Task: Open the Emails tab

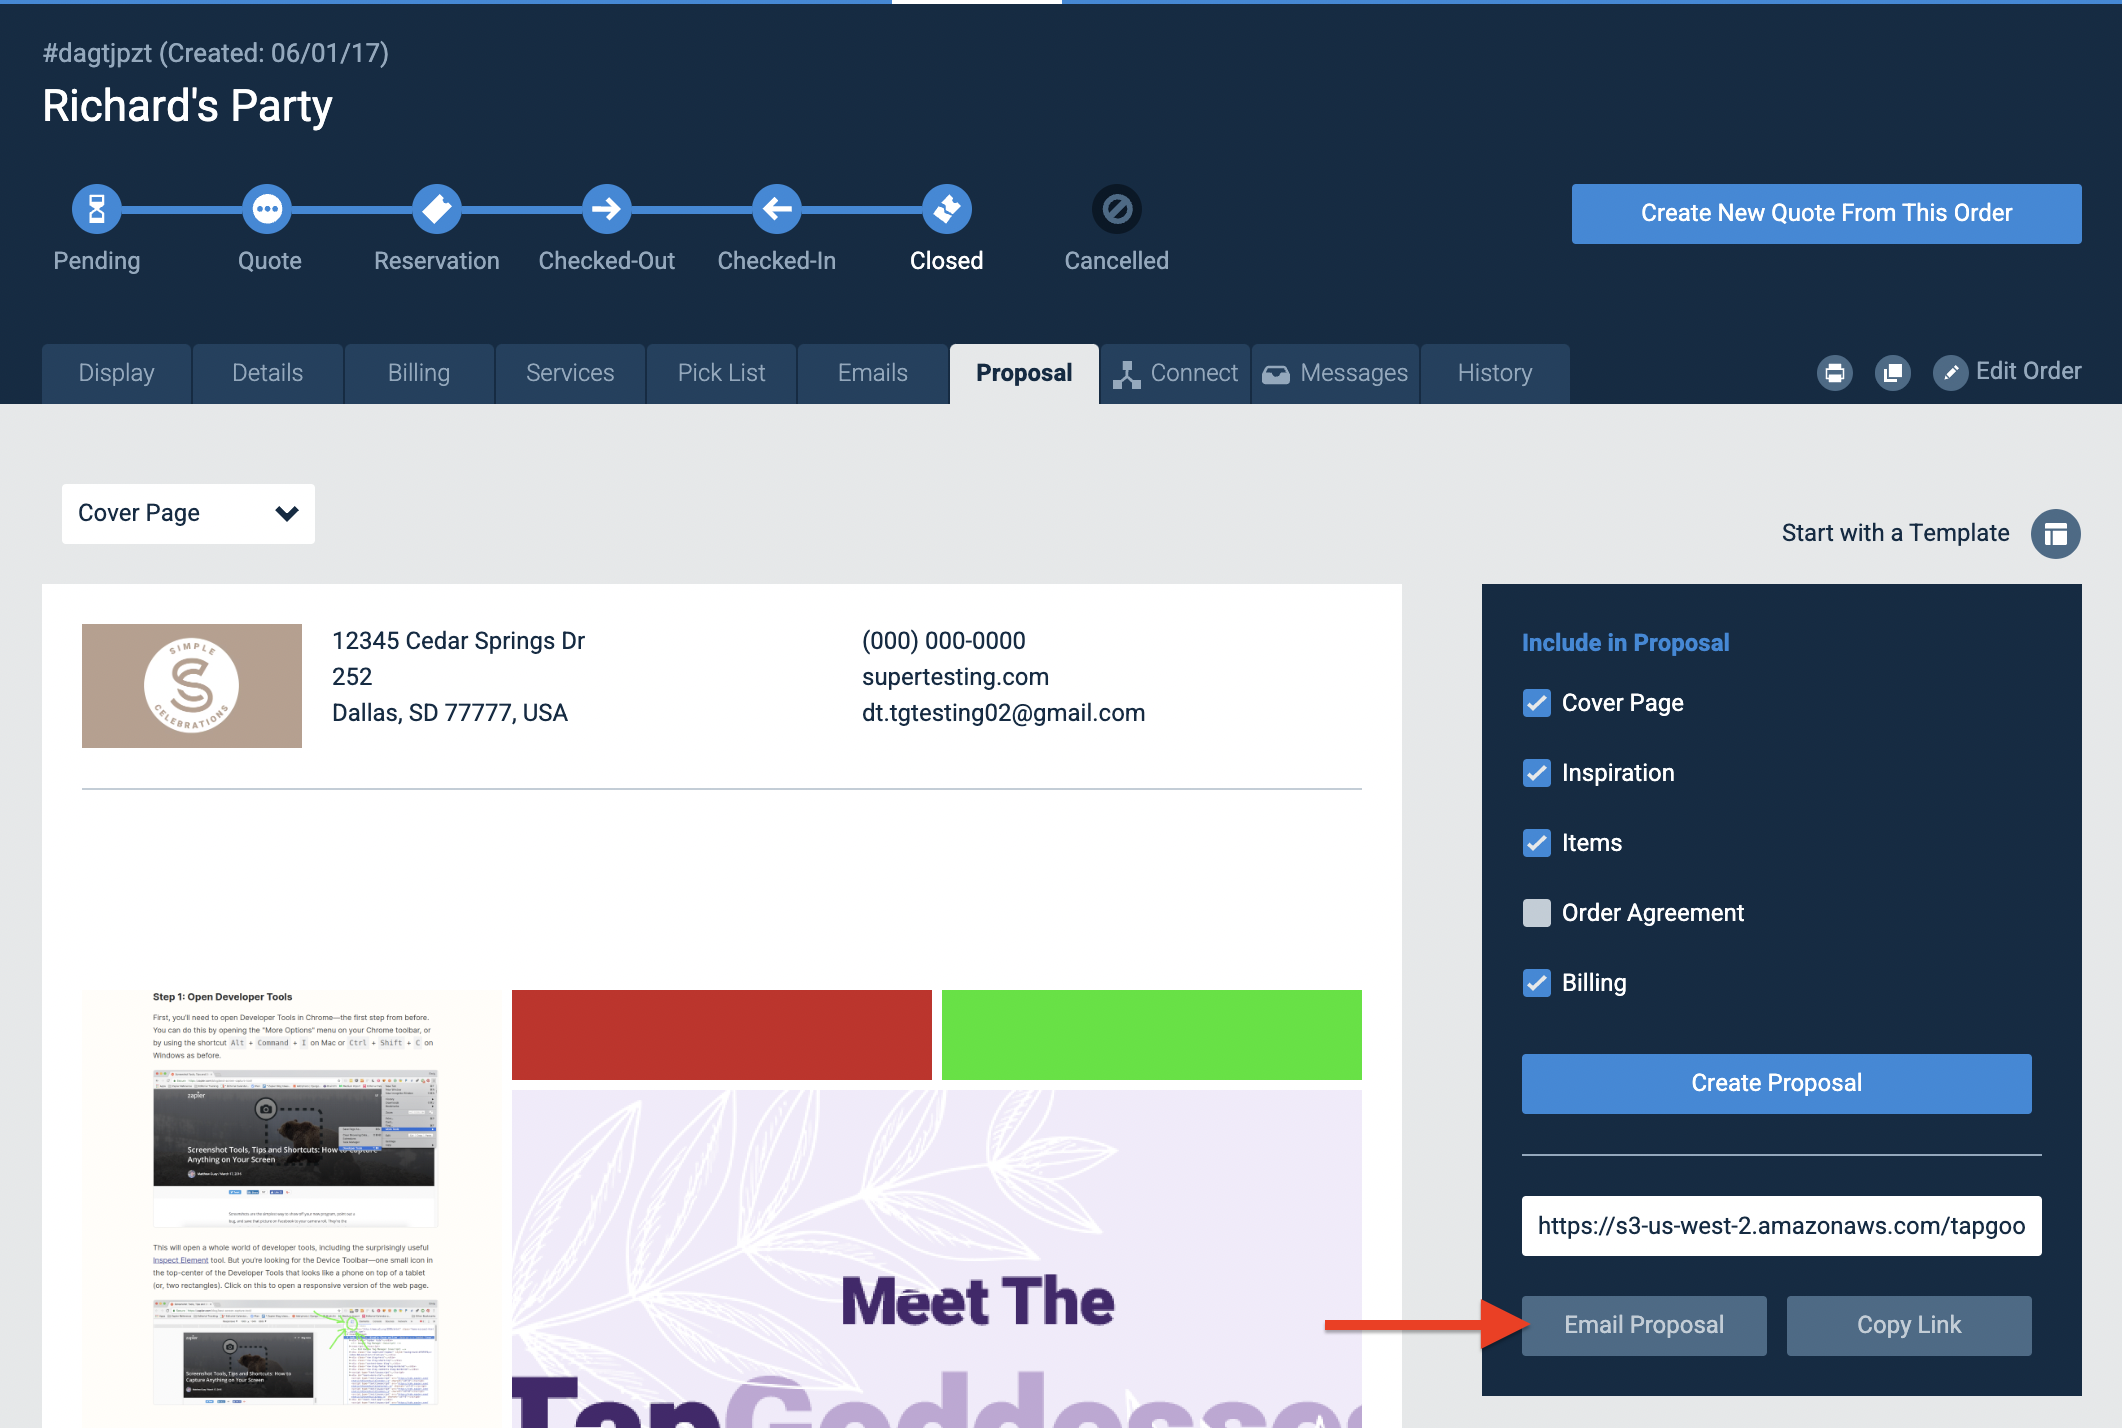Action: (873, 374)
